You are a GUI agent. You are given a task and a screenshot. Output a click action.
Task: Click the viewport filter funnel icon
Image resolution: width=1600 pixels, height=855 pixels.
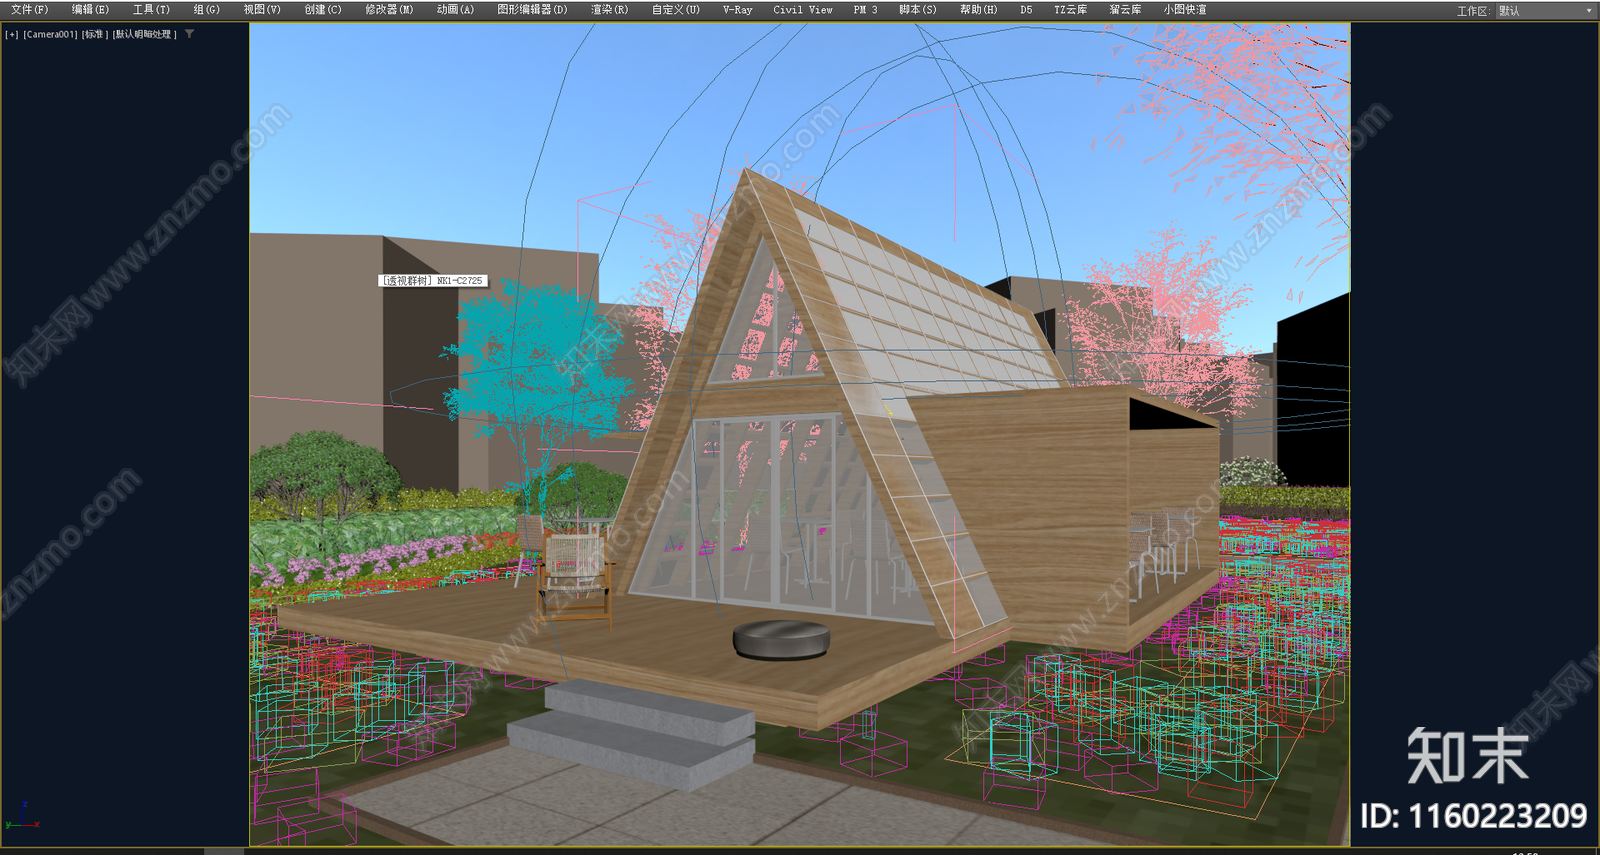189,34
